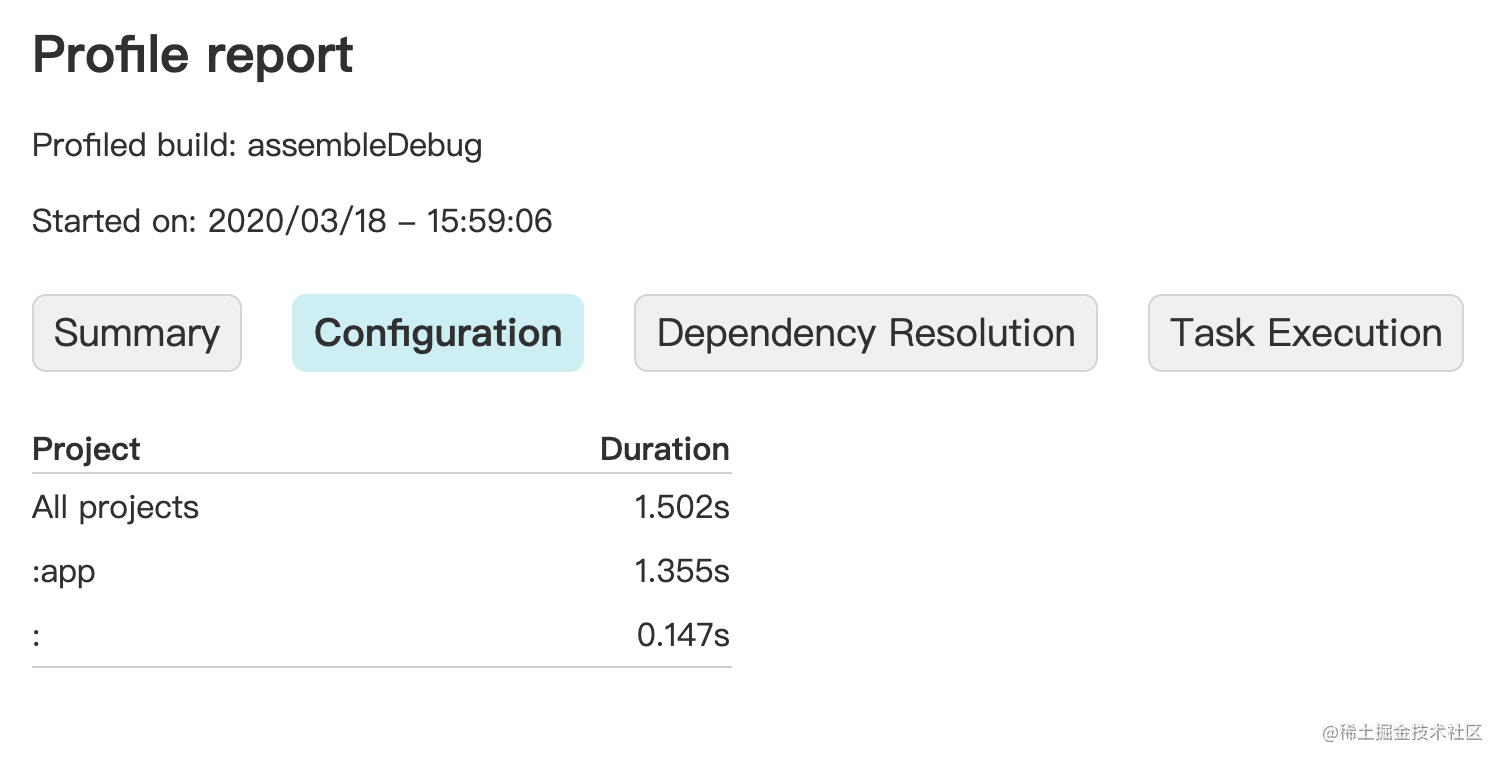Click the Profile report heading
Image resolution: width=1504 pixels, height=764 pixels.
(x=193, y=54)
